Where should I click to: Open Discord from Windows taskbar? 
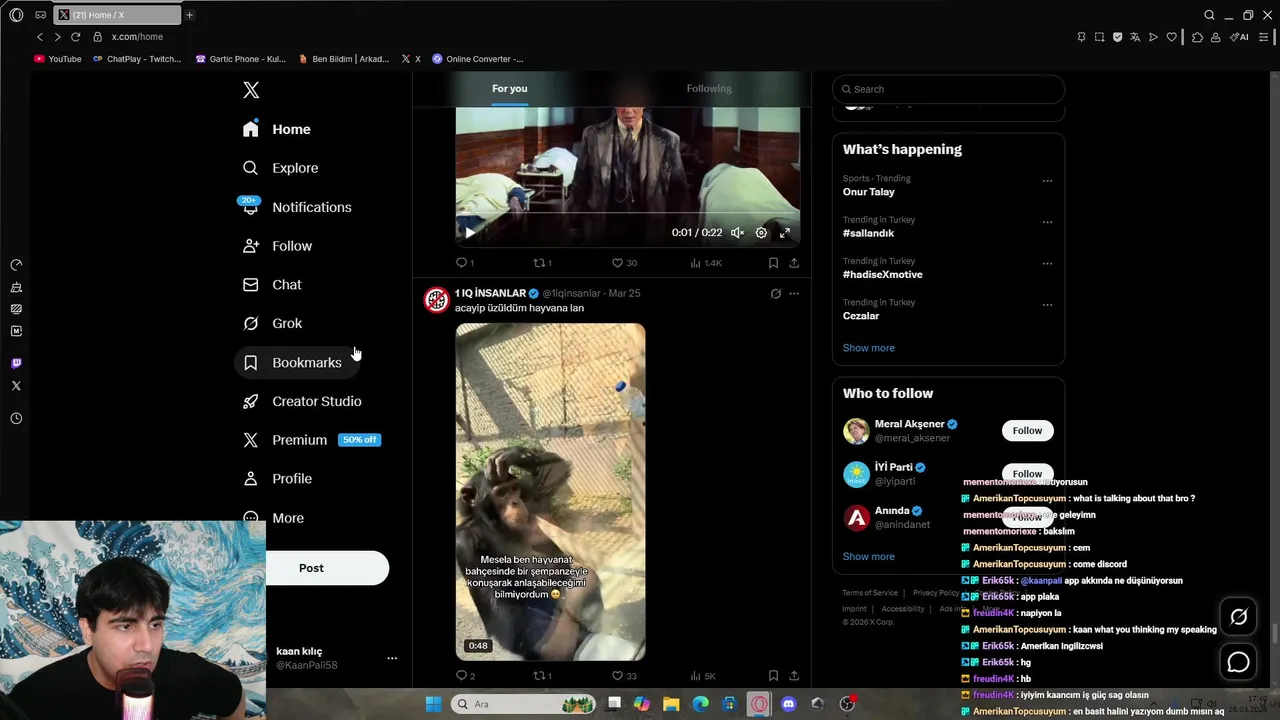[789, 704]
